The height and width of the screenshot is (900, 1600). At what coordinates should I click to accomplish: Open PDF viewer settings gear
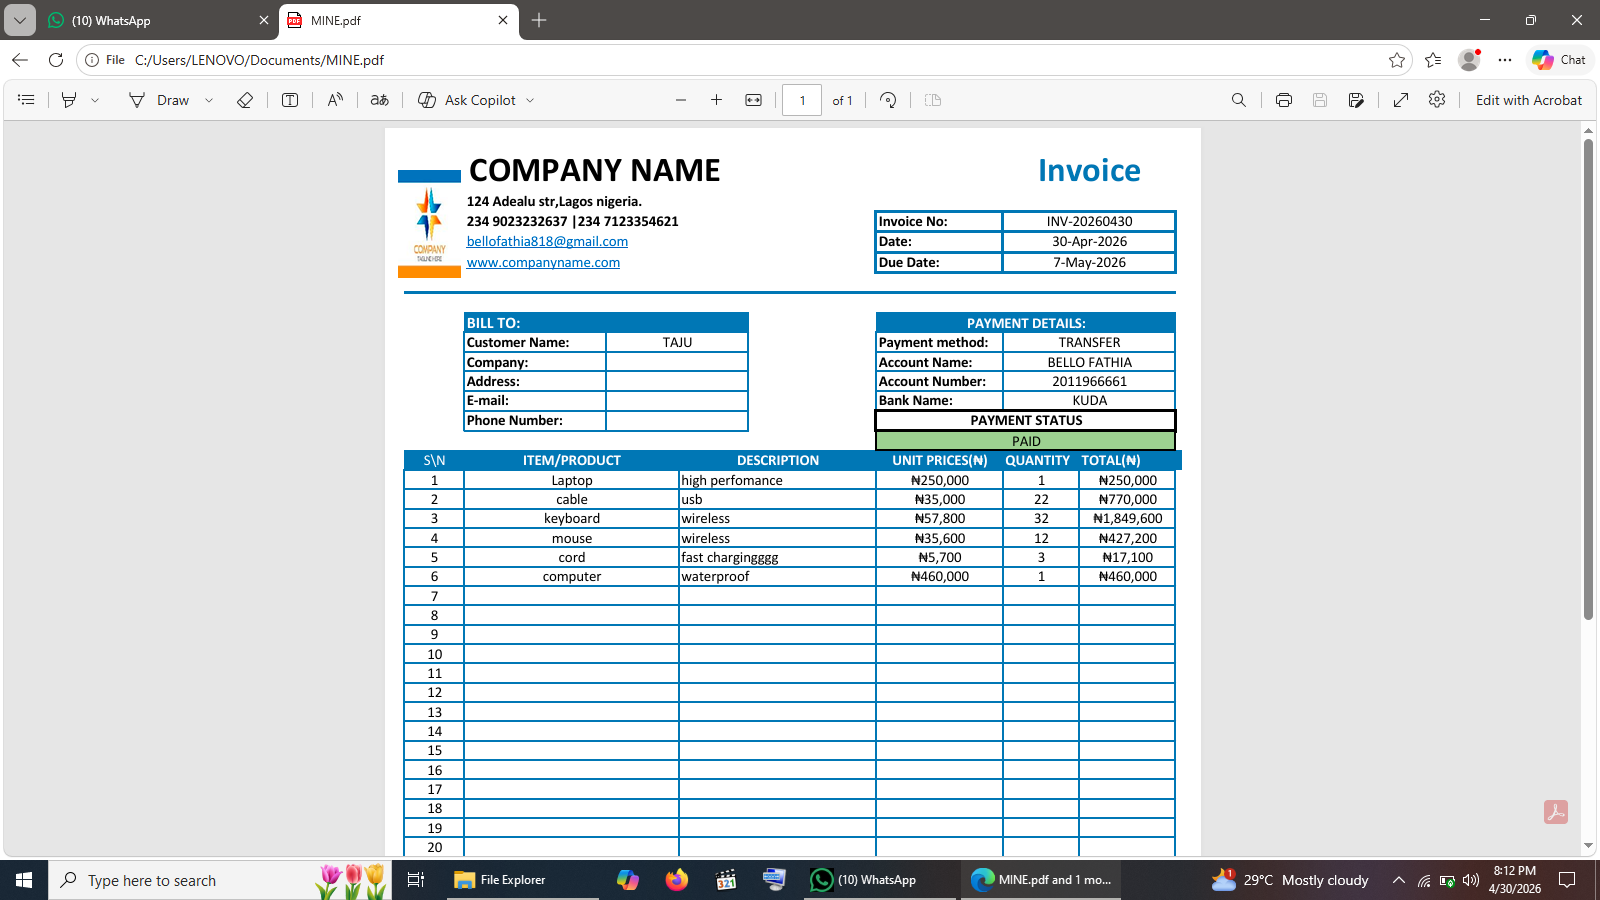coord(1437,100)
